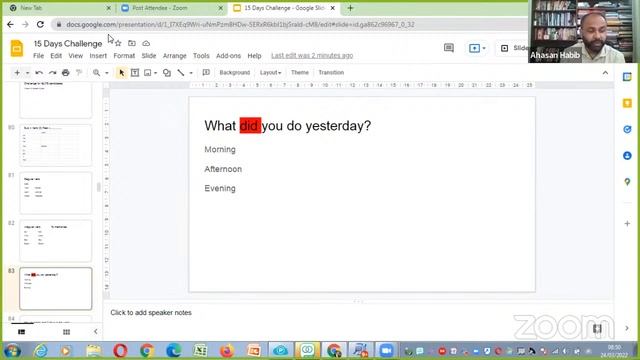Screen dimensions: 640x360
Task: Open the Format menu
Action: 124,56
